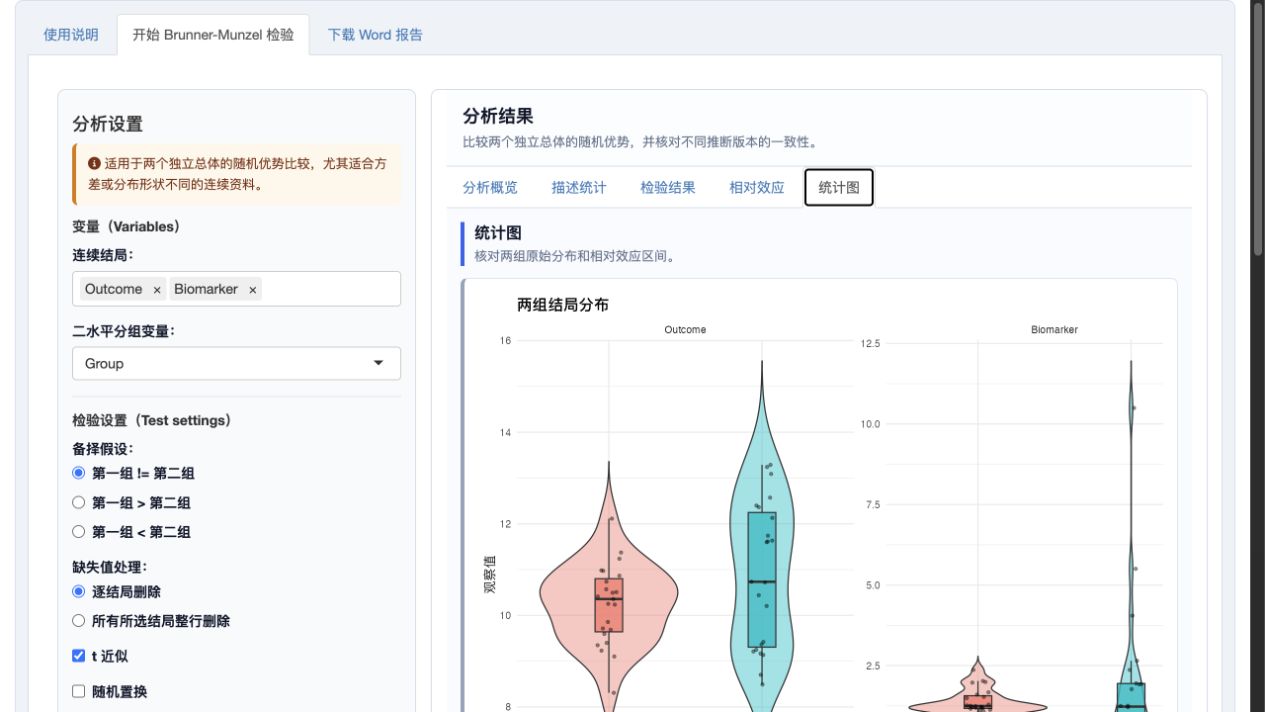Click the 分析设置 heading

[x=108, y=124]
